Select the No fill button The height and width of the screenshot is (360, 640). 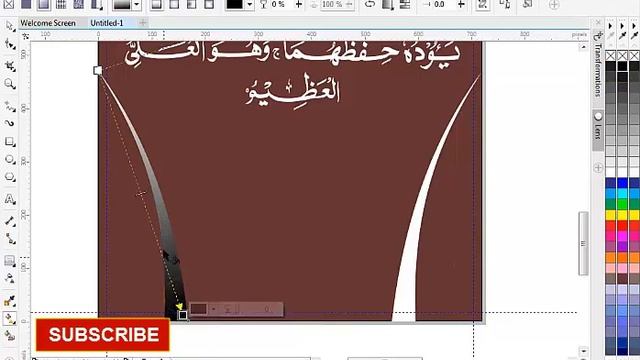[x=9, y=4]
